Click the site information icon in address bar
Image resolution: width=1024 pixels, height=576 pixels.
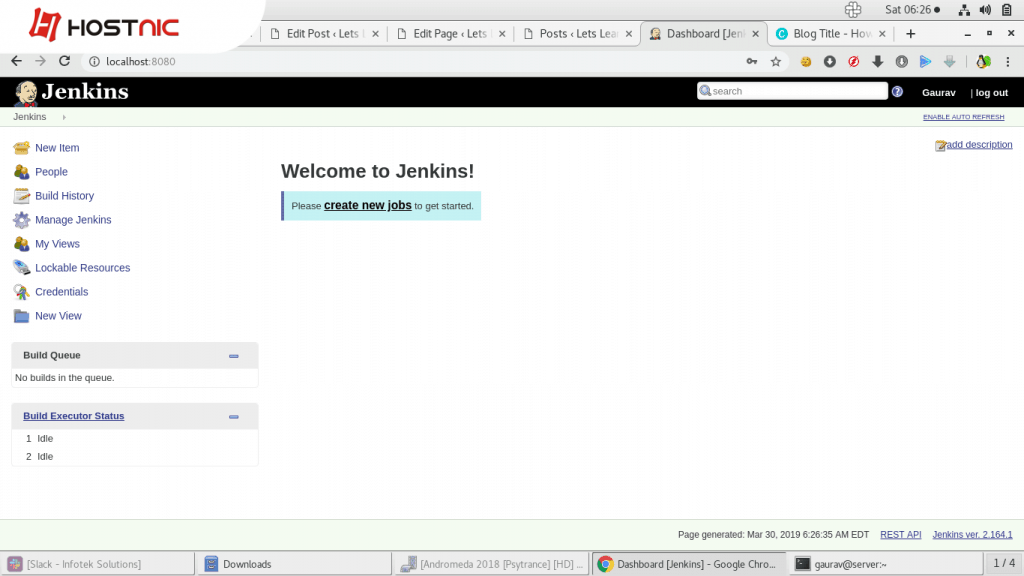94,61
